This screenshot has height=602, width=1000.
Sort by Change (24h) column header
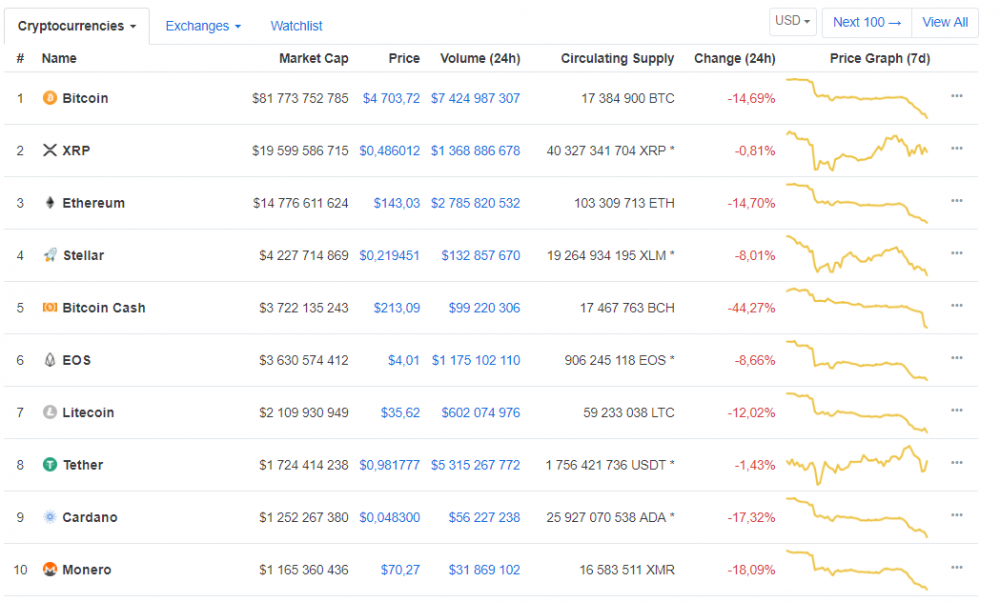[x=735, y=58]
